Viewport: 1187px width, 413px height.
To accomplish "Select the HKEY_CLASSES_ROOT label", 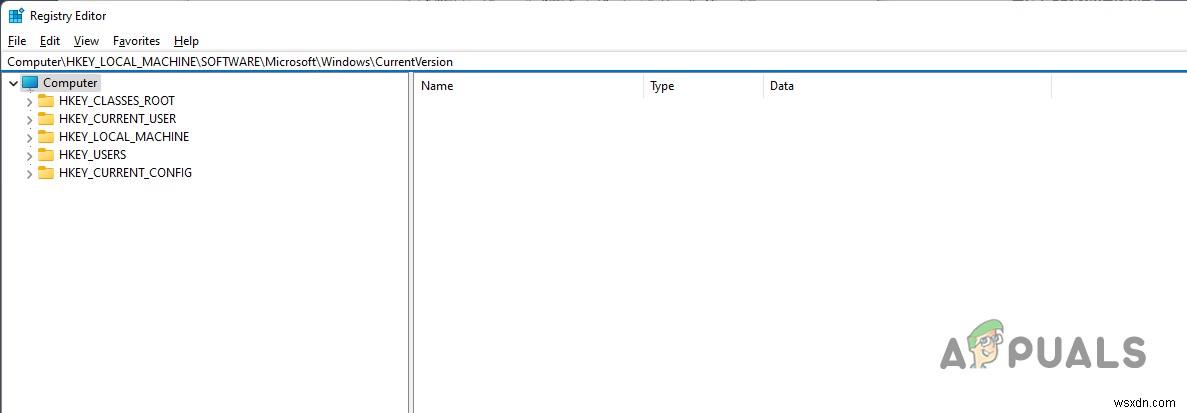I will [x=117, y=101].
